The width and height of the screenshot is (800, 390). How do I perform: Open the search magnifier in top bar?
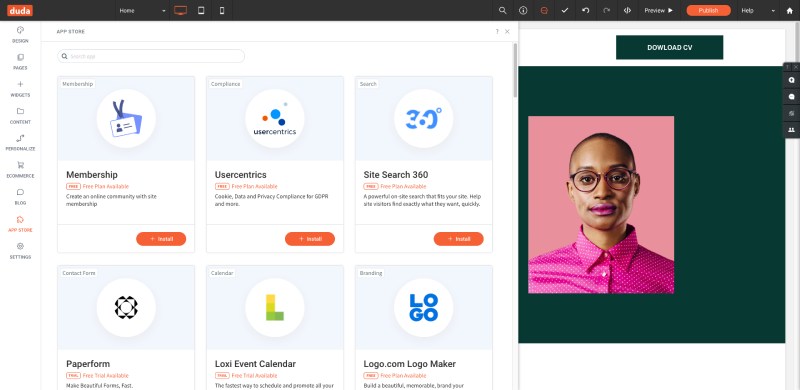(503, 10)
